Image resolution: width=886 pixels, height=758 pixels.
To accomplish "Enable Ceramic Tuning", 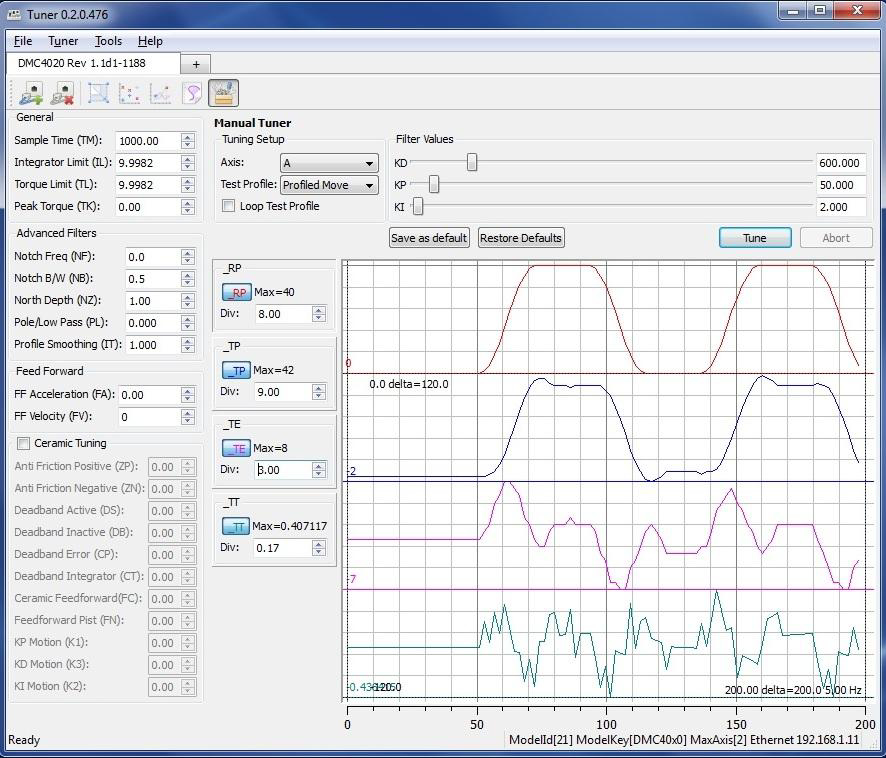I will 23,443.
